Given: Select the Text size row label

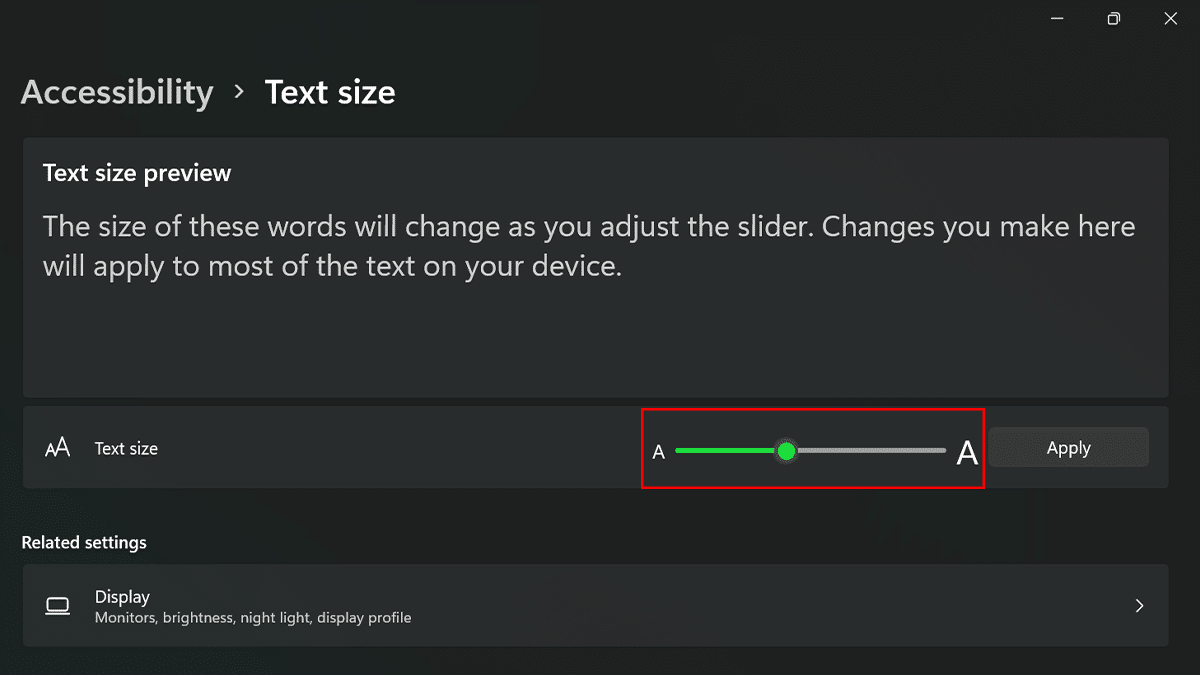Looking at the screenshot, I should 126,449.
